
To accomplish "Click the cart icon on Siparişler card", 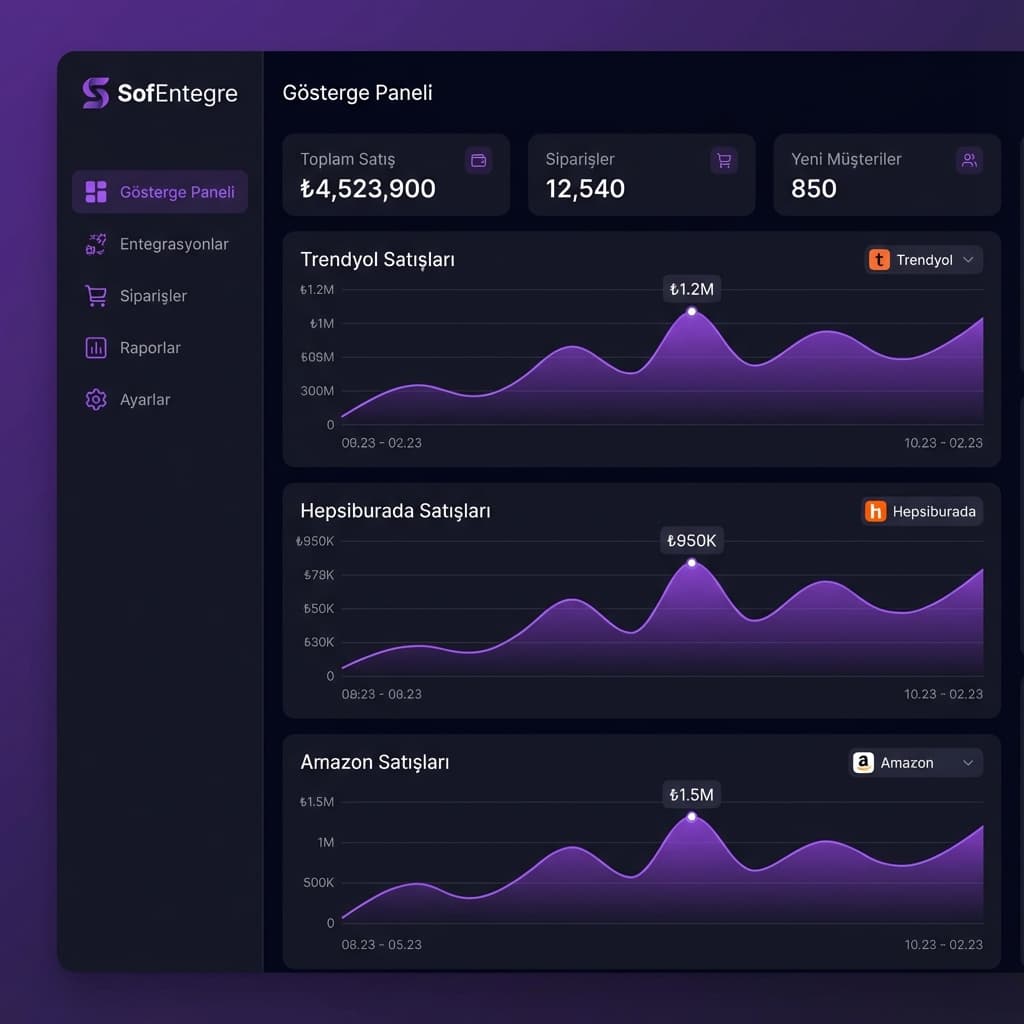I will pyautogui.click(x=724, y=160).
